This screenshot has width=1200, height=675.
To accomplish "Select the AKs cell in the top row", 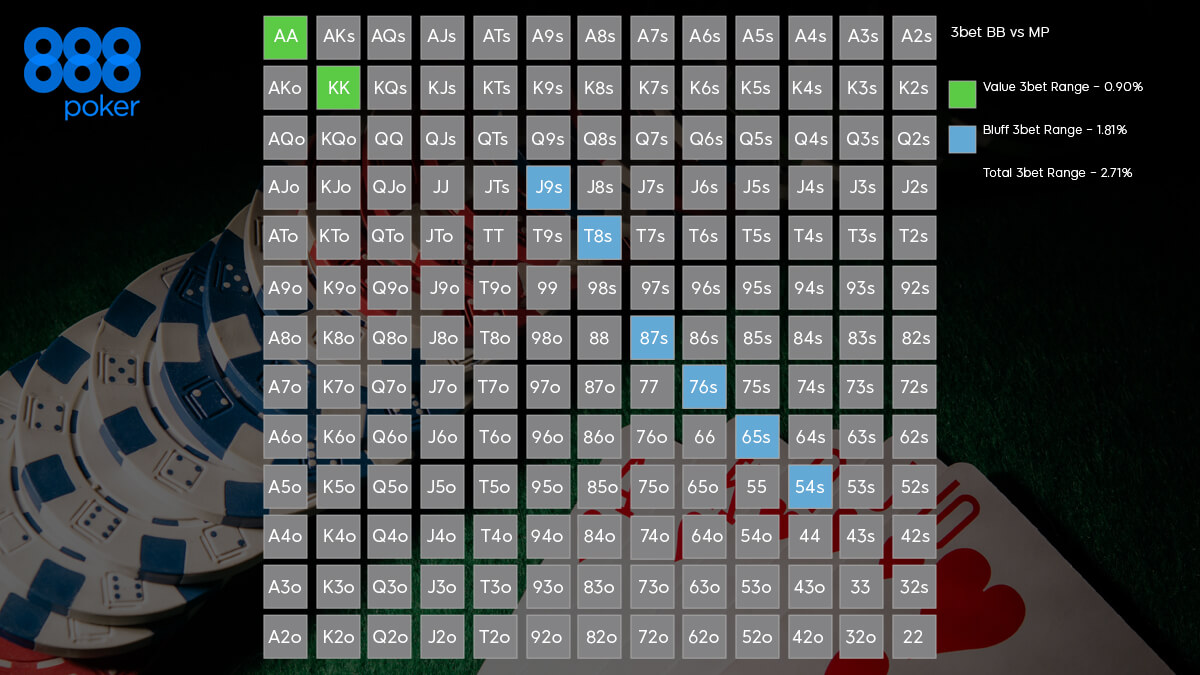I will click(338, 37).
